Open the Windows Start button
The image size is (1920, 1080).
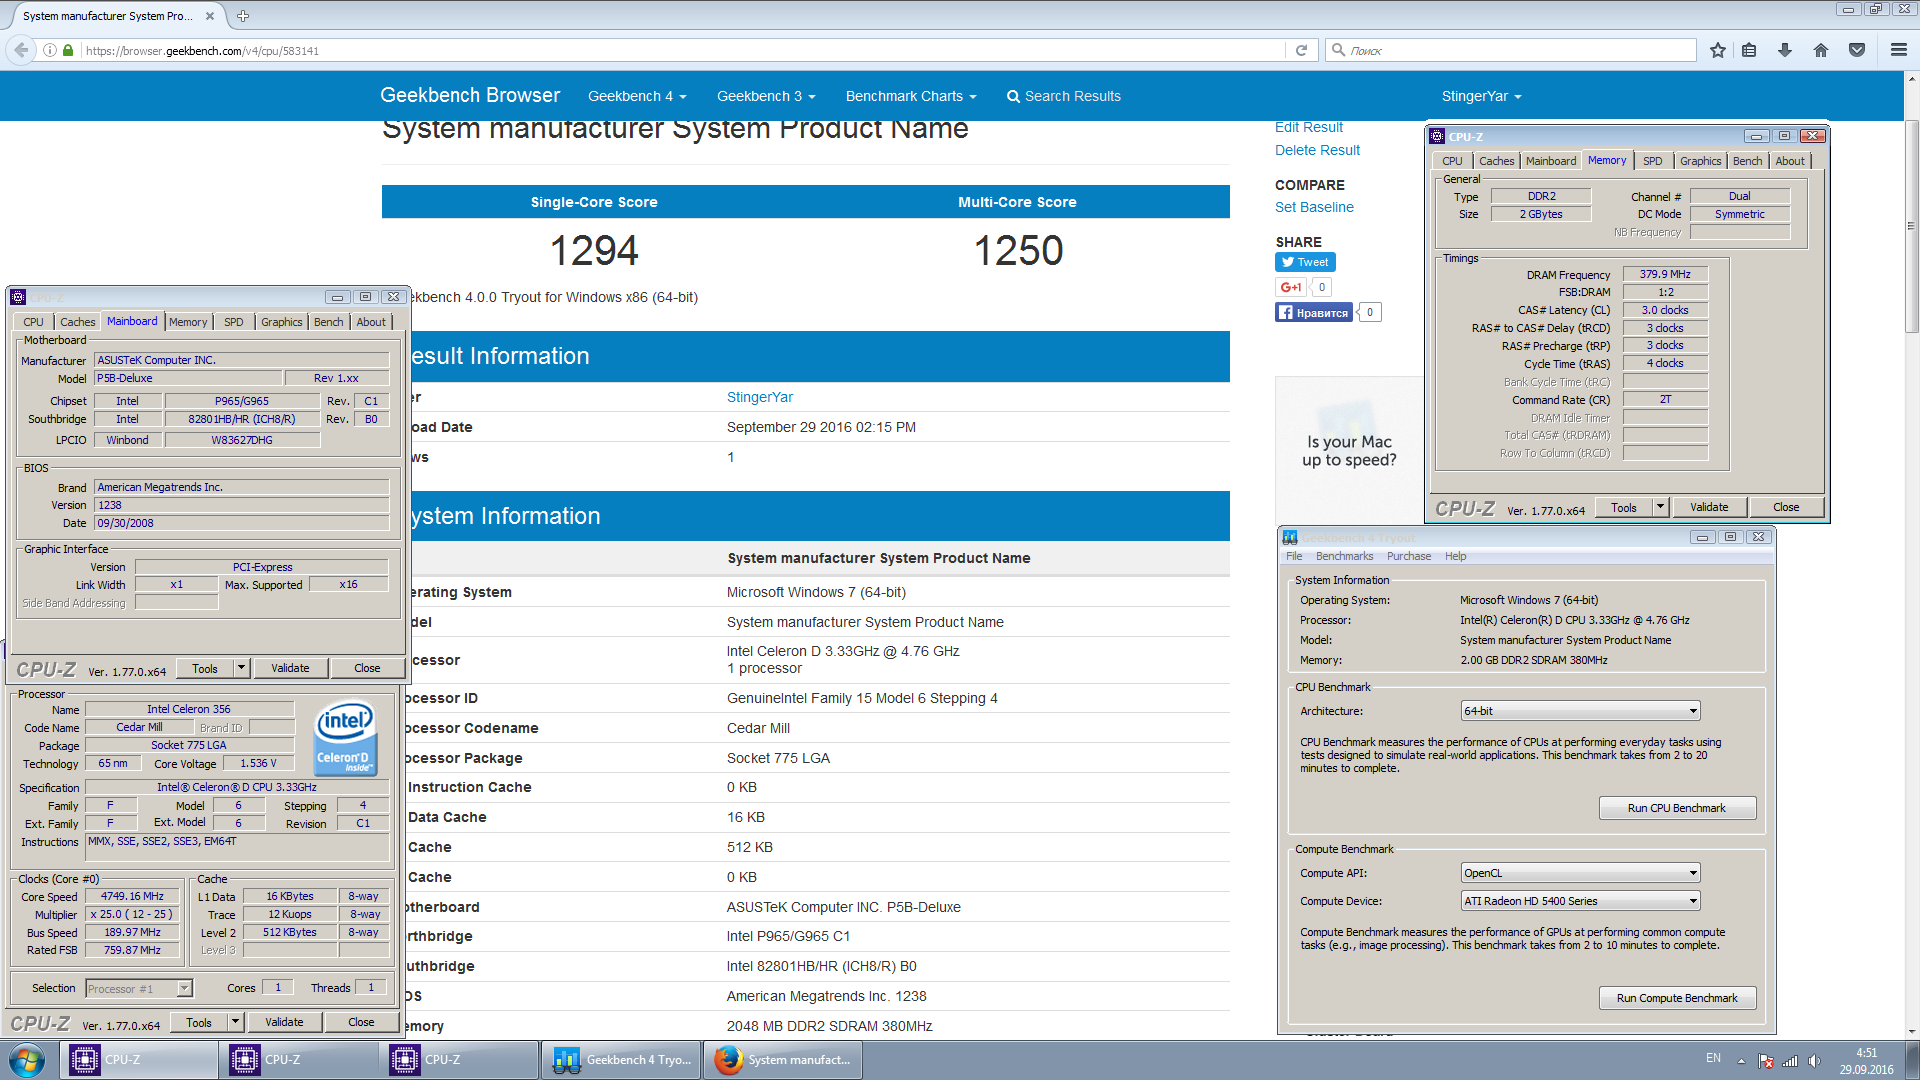click(27, 1060)
